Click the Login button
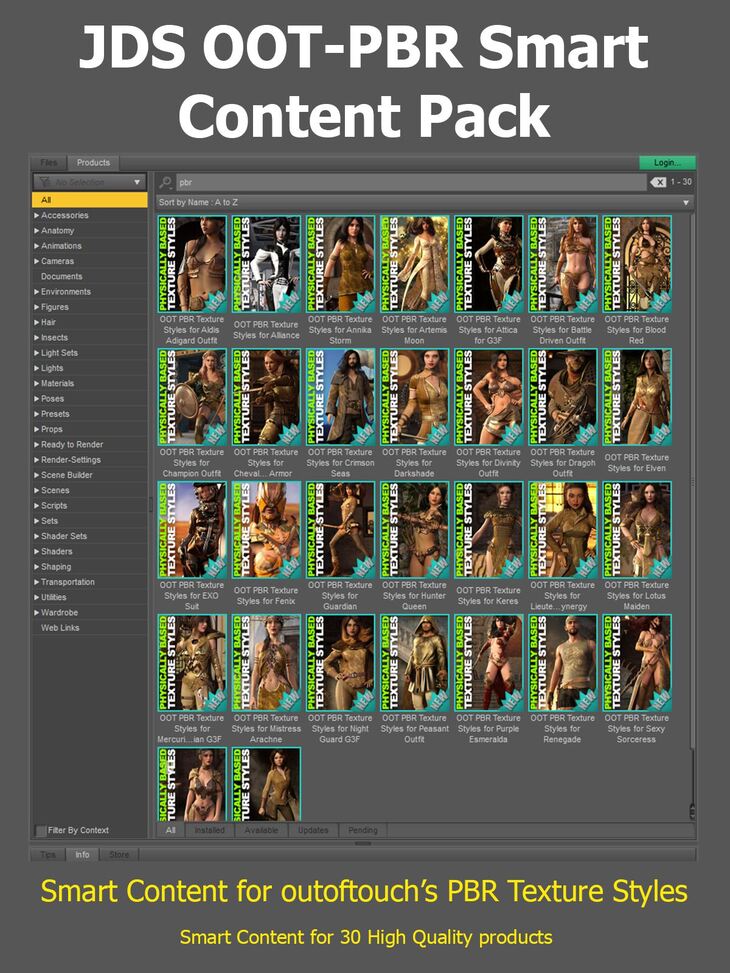This screenshot has width=730, height=973. coord(667,162)
